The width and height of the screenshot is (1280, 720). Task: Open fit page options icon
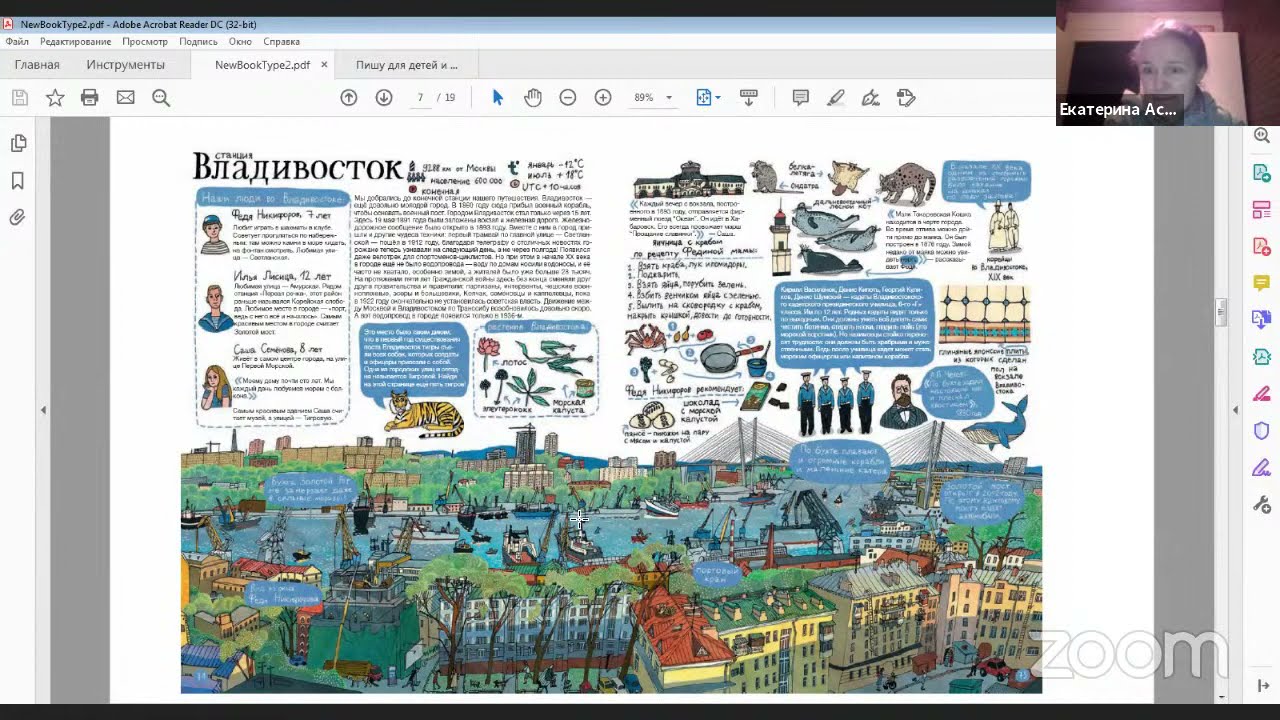[707, 97]
